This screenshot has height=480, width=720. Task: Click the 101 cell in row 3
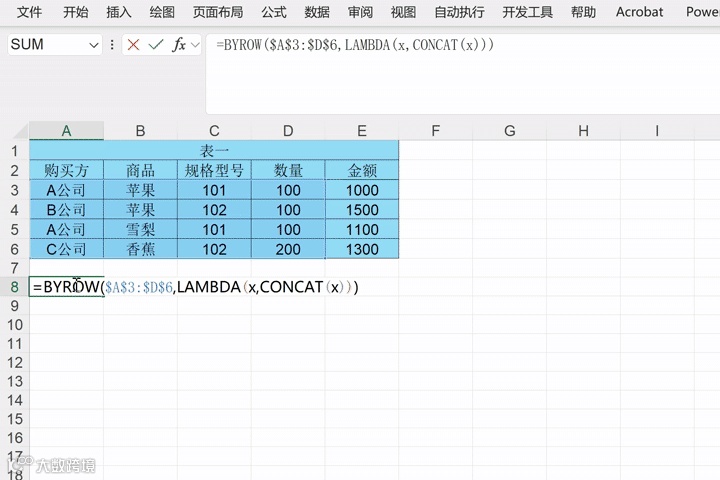pyautogui.click(x=214, y=190)
